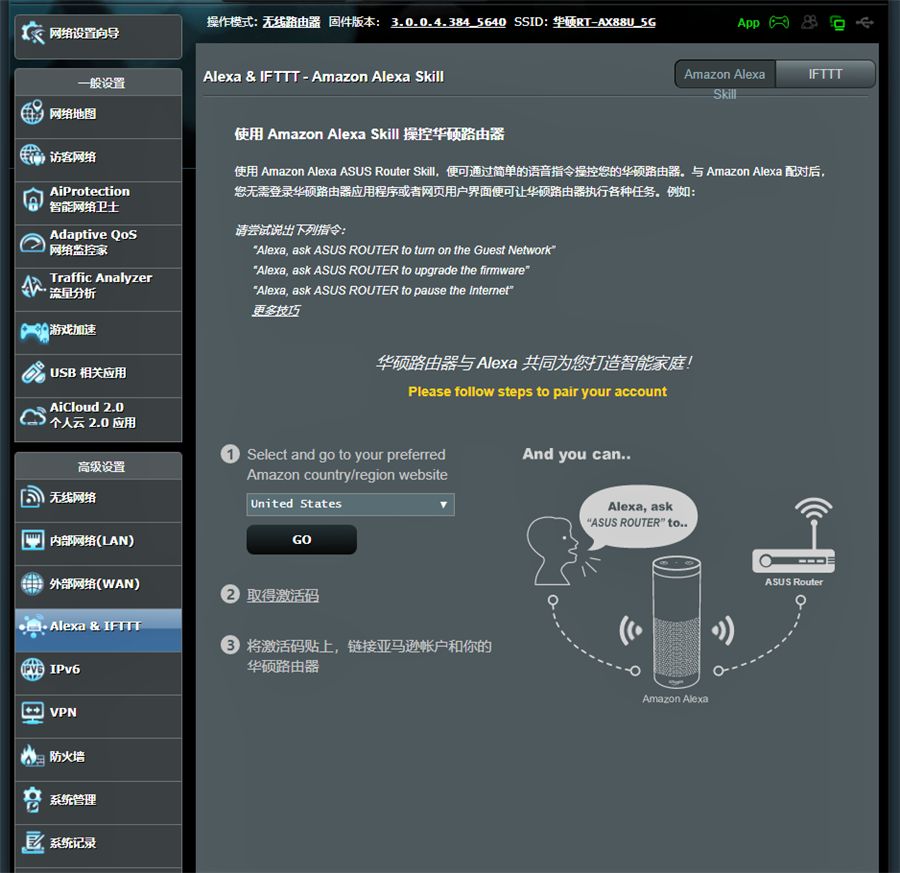Click the USB Application plug icon
This screenshot has width=900, height=873.
click(x=33, y=373)
